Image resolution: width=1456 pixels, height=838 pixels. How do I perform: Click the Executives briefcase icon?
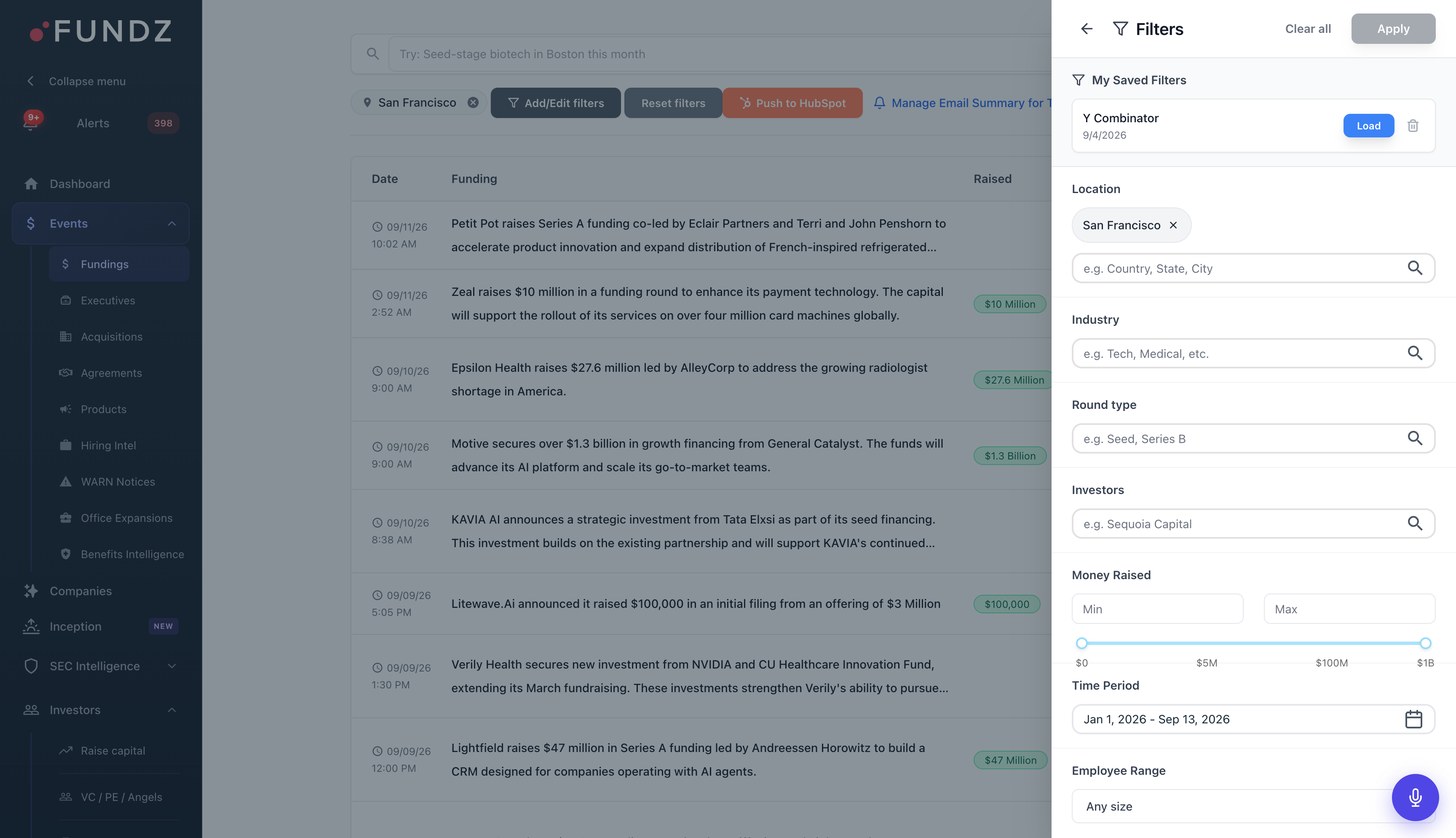tap(66, 301)
